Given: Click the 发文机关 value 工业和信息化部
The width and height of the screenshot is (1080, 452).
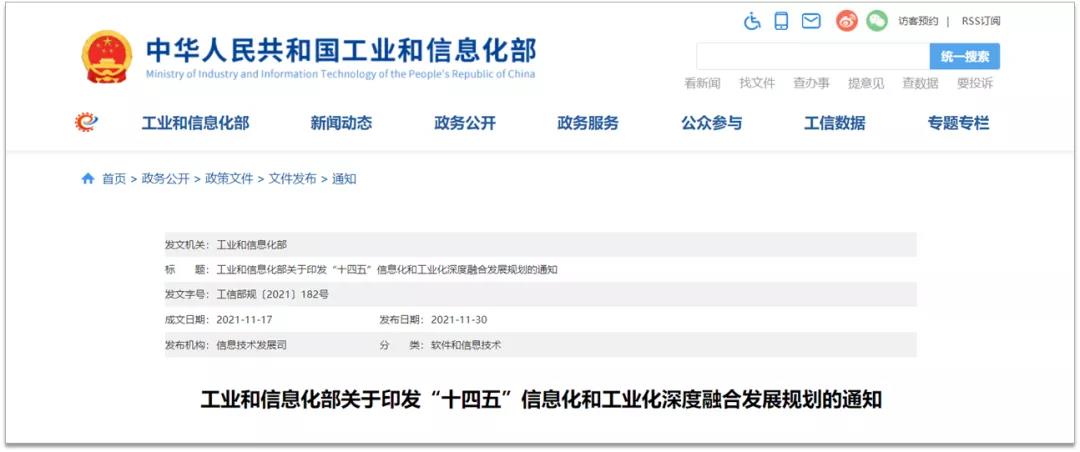Looking at the screenshot, I should [251, 245].
